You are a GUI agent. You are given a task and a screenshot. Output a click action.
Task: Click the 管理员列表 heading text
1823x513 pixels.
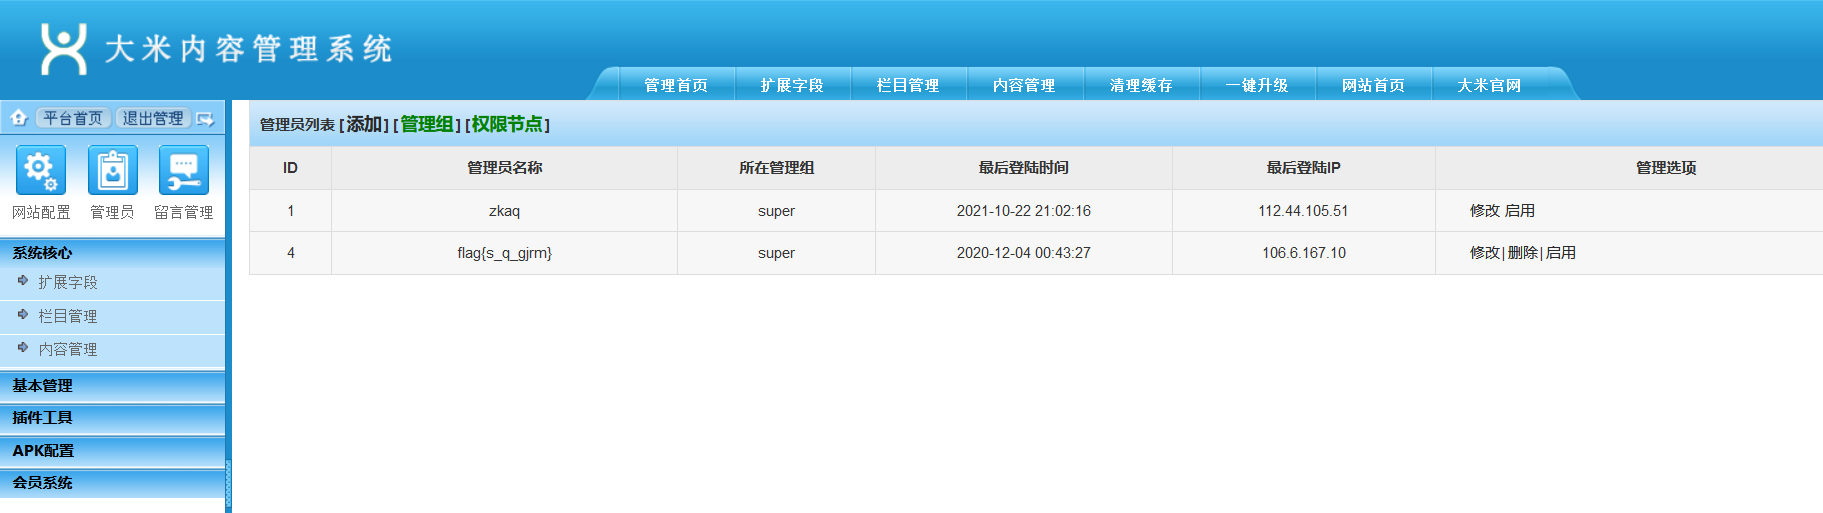coord(297,125)
